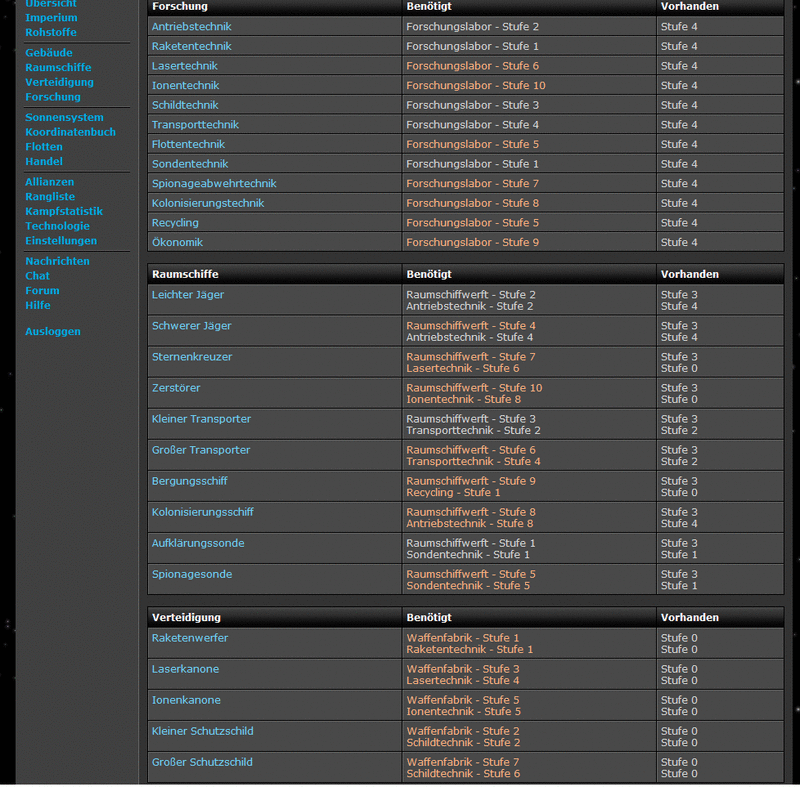Viewport: 800px width, 787px height.
Task: Click the Spionagesonde ship link
Action: click(191, 574)
